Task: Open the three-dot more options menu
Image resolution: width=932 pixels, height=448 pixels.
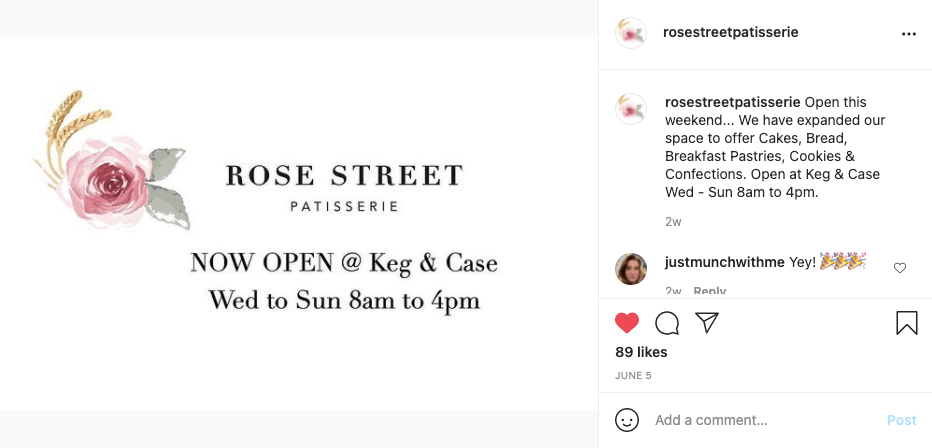Action: tap(908, 34)
